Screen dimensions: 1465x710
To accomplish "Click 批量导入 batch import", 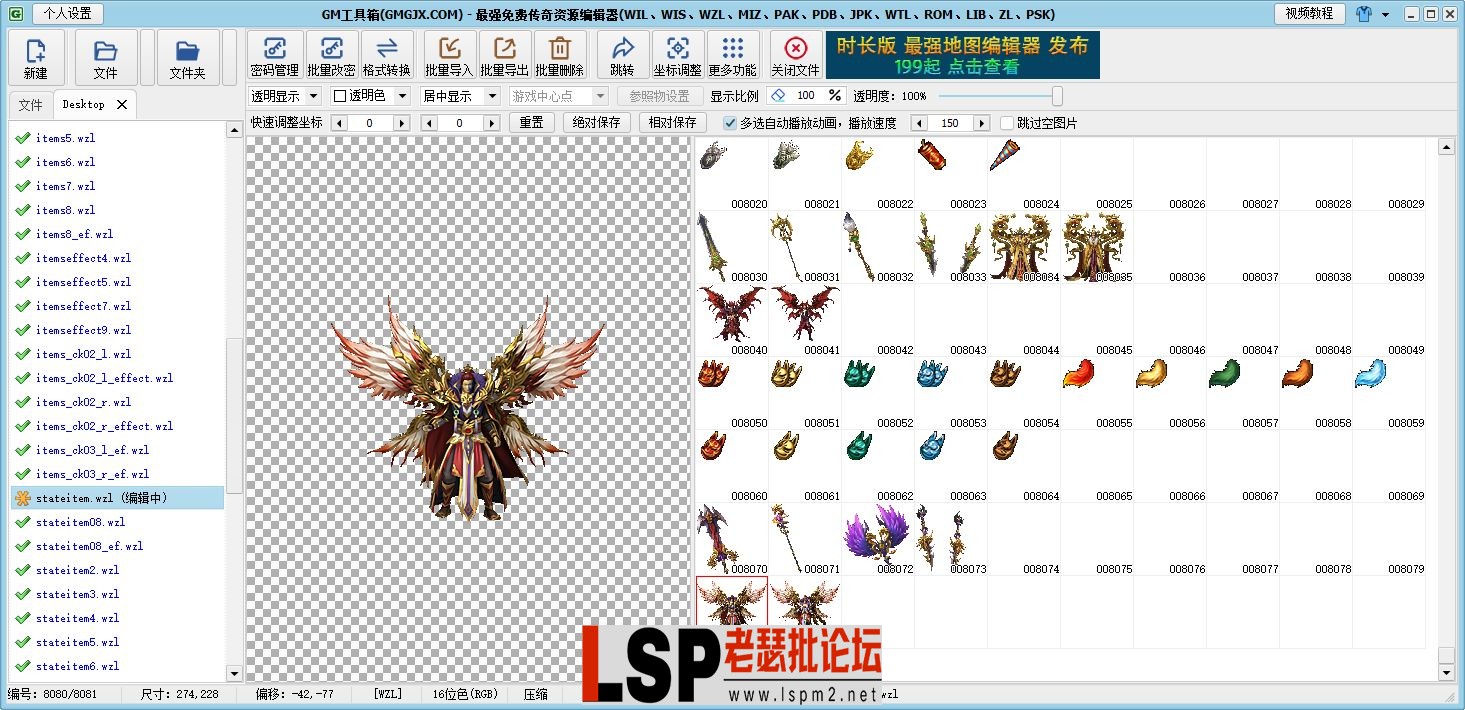I will click(x=450, y=55).
